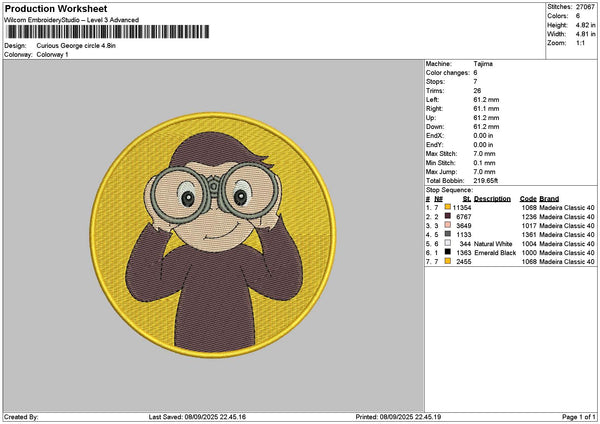Click the Right value 61.1 mm
Viewport: 600px width, 424px height.
[486, 109]
